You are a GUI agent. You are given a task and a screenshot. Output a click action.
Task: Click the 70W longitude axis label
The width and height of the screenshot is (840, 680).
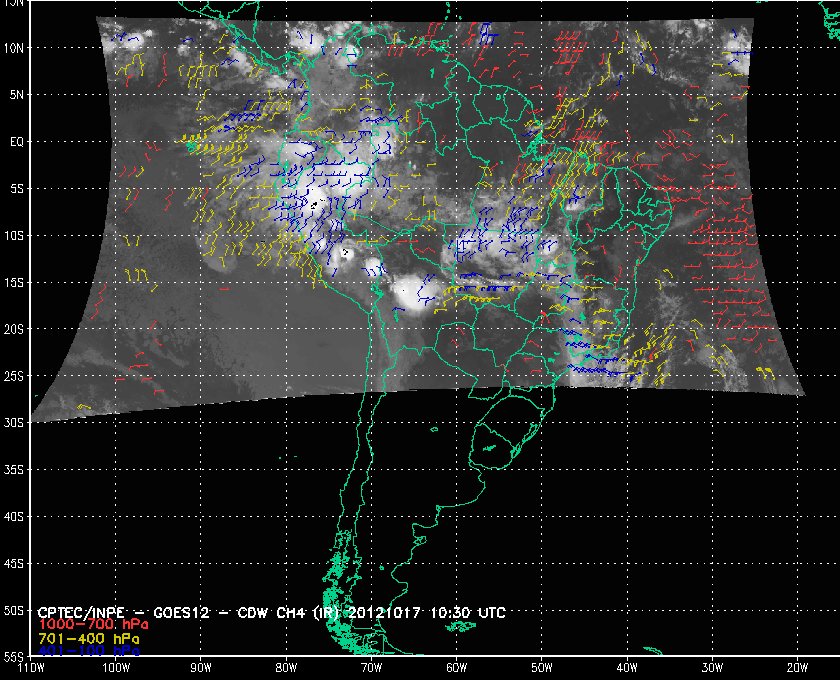pos(370,667)
